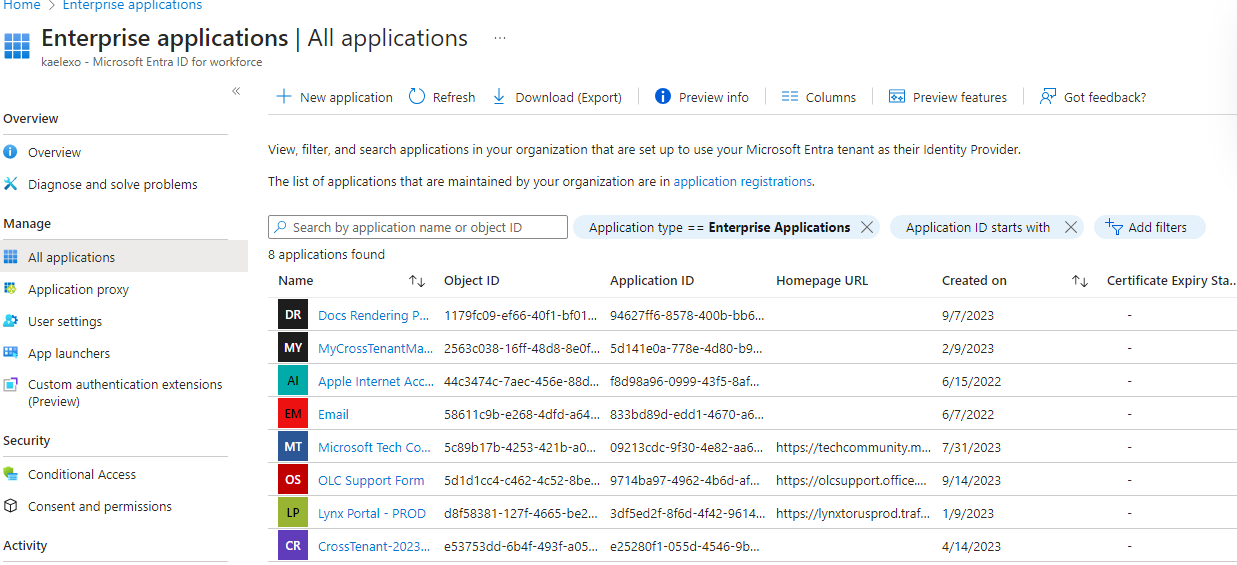Click the User settings gear icon
The width and height of the screenshot is (1237, 565).
[11, 321]
